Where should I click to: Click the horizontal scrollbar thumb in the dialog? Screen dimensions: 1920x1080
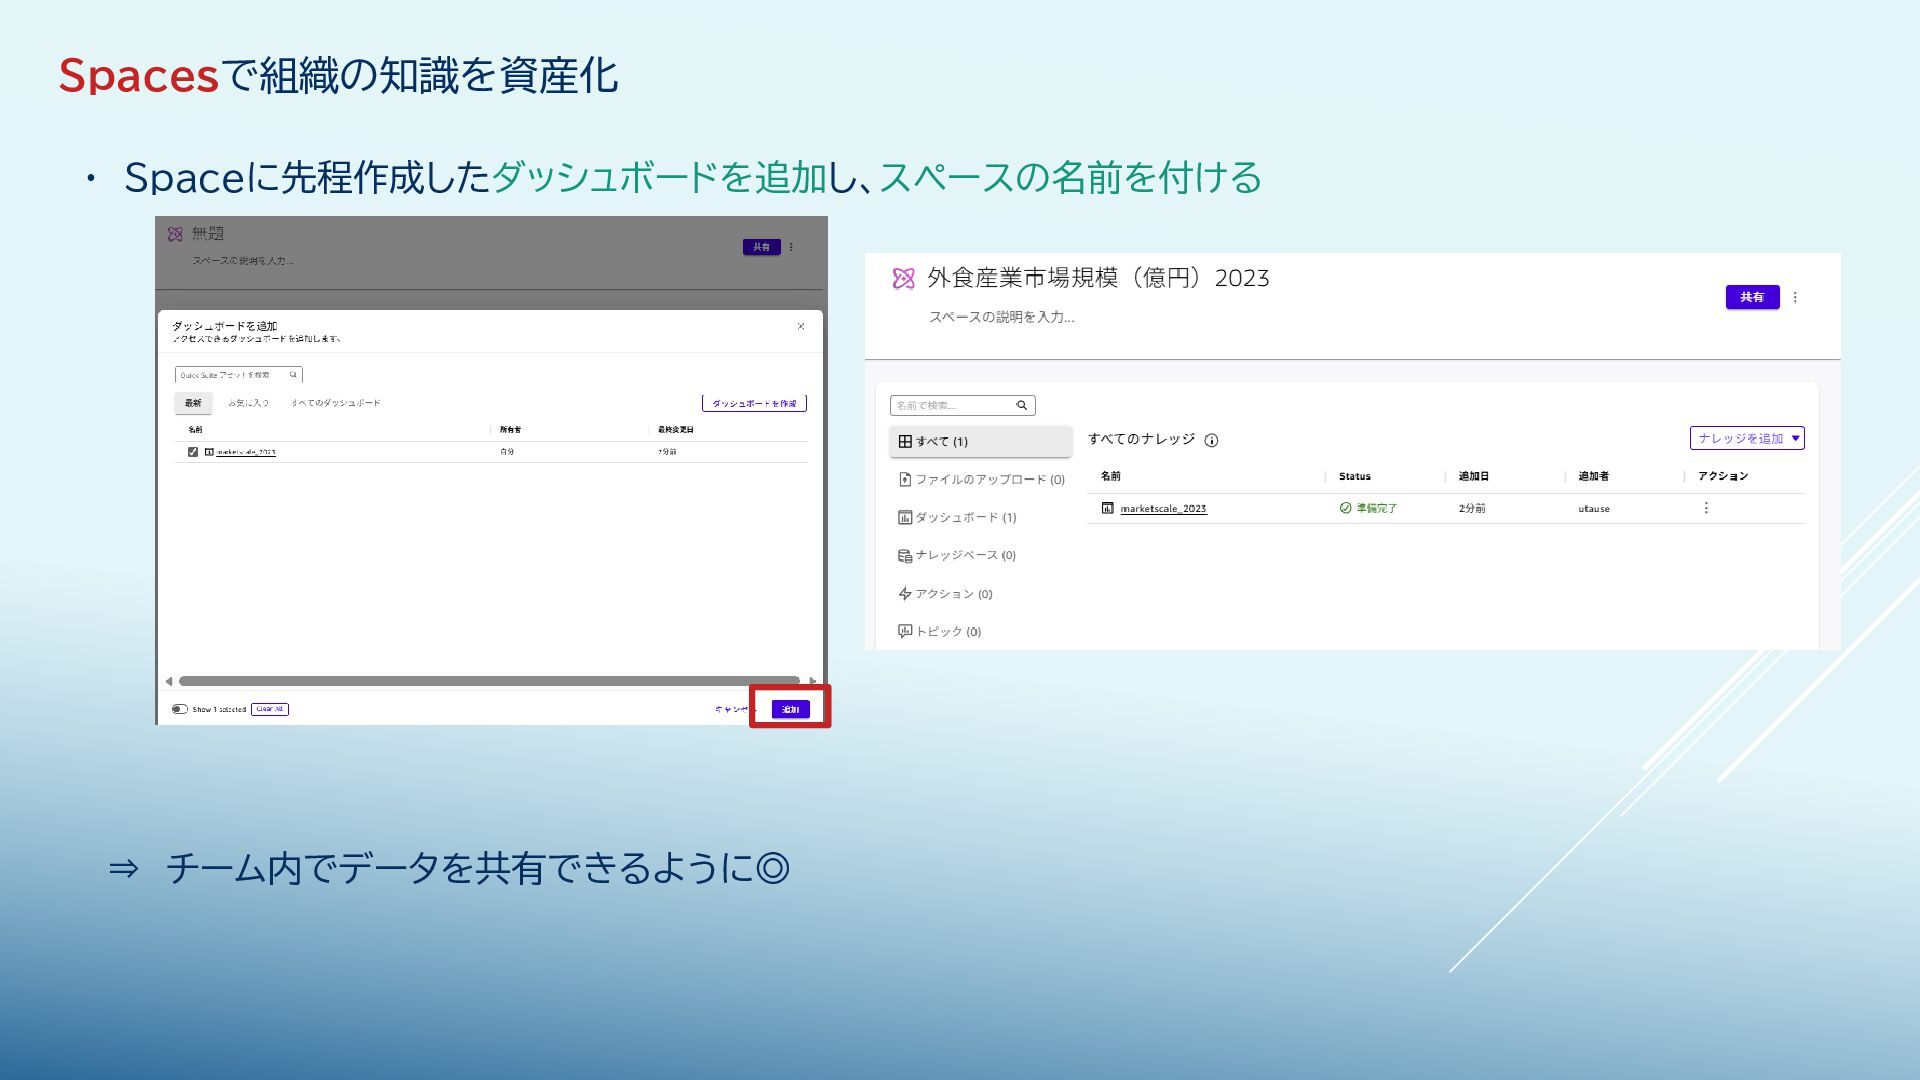pyautogui.click(x=489, y=681)
